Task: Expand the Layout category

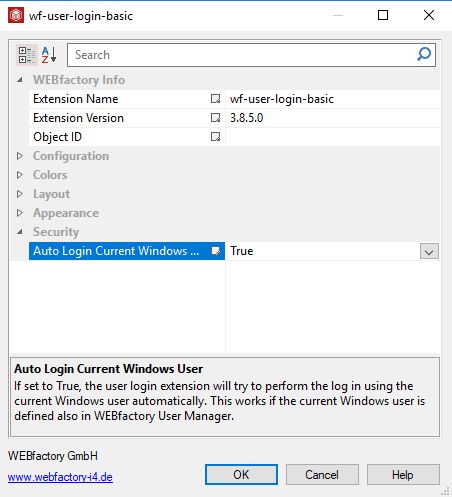Action: (20, 194)
